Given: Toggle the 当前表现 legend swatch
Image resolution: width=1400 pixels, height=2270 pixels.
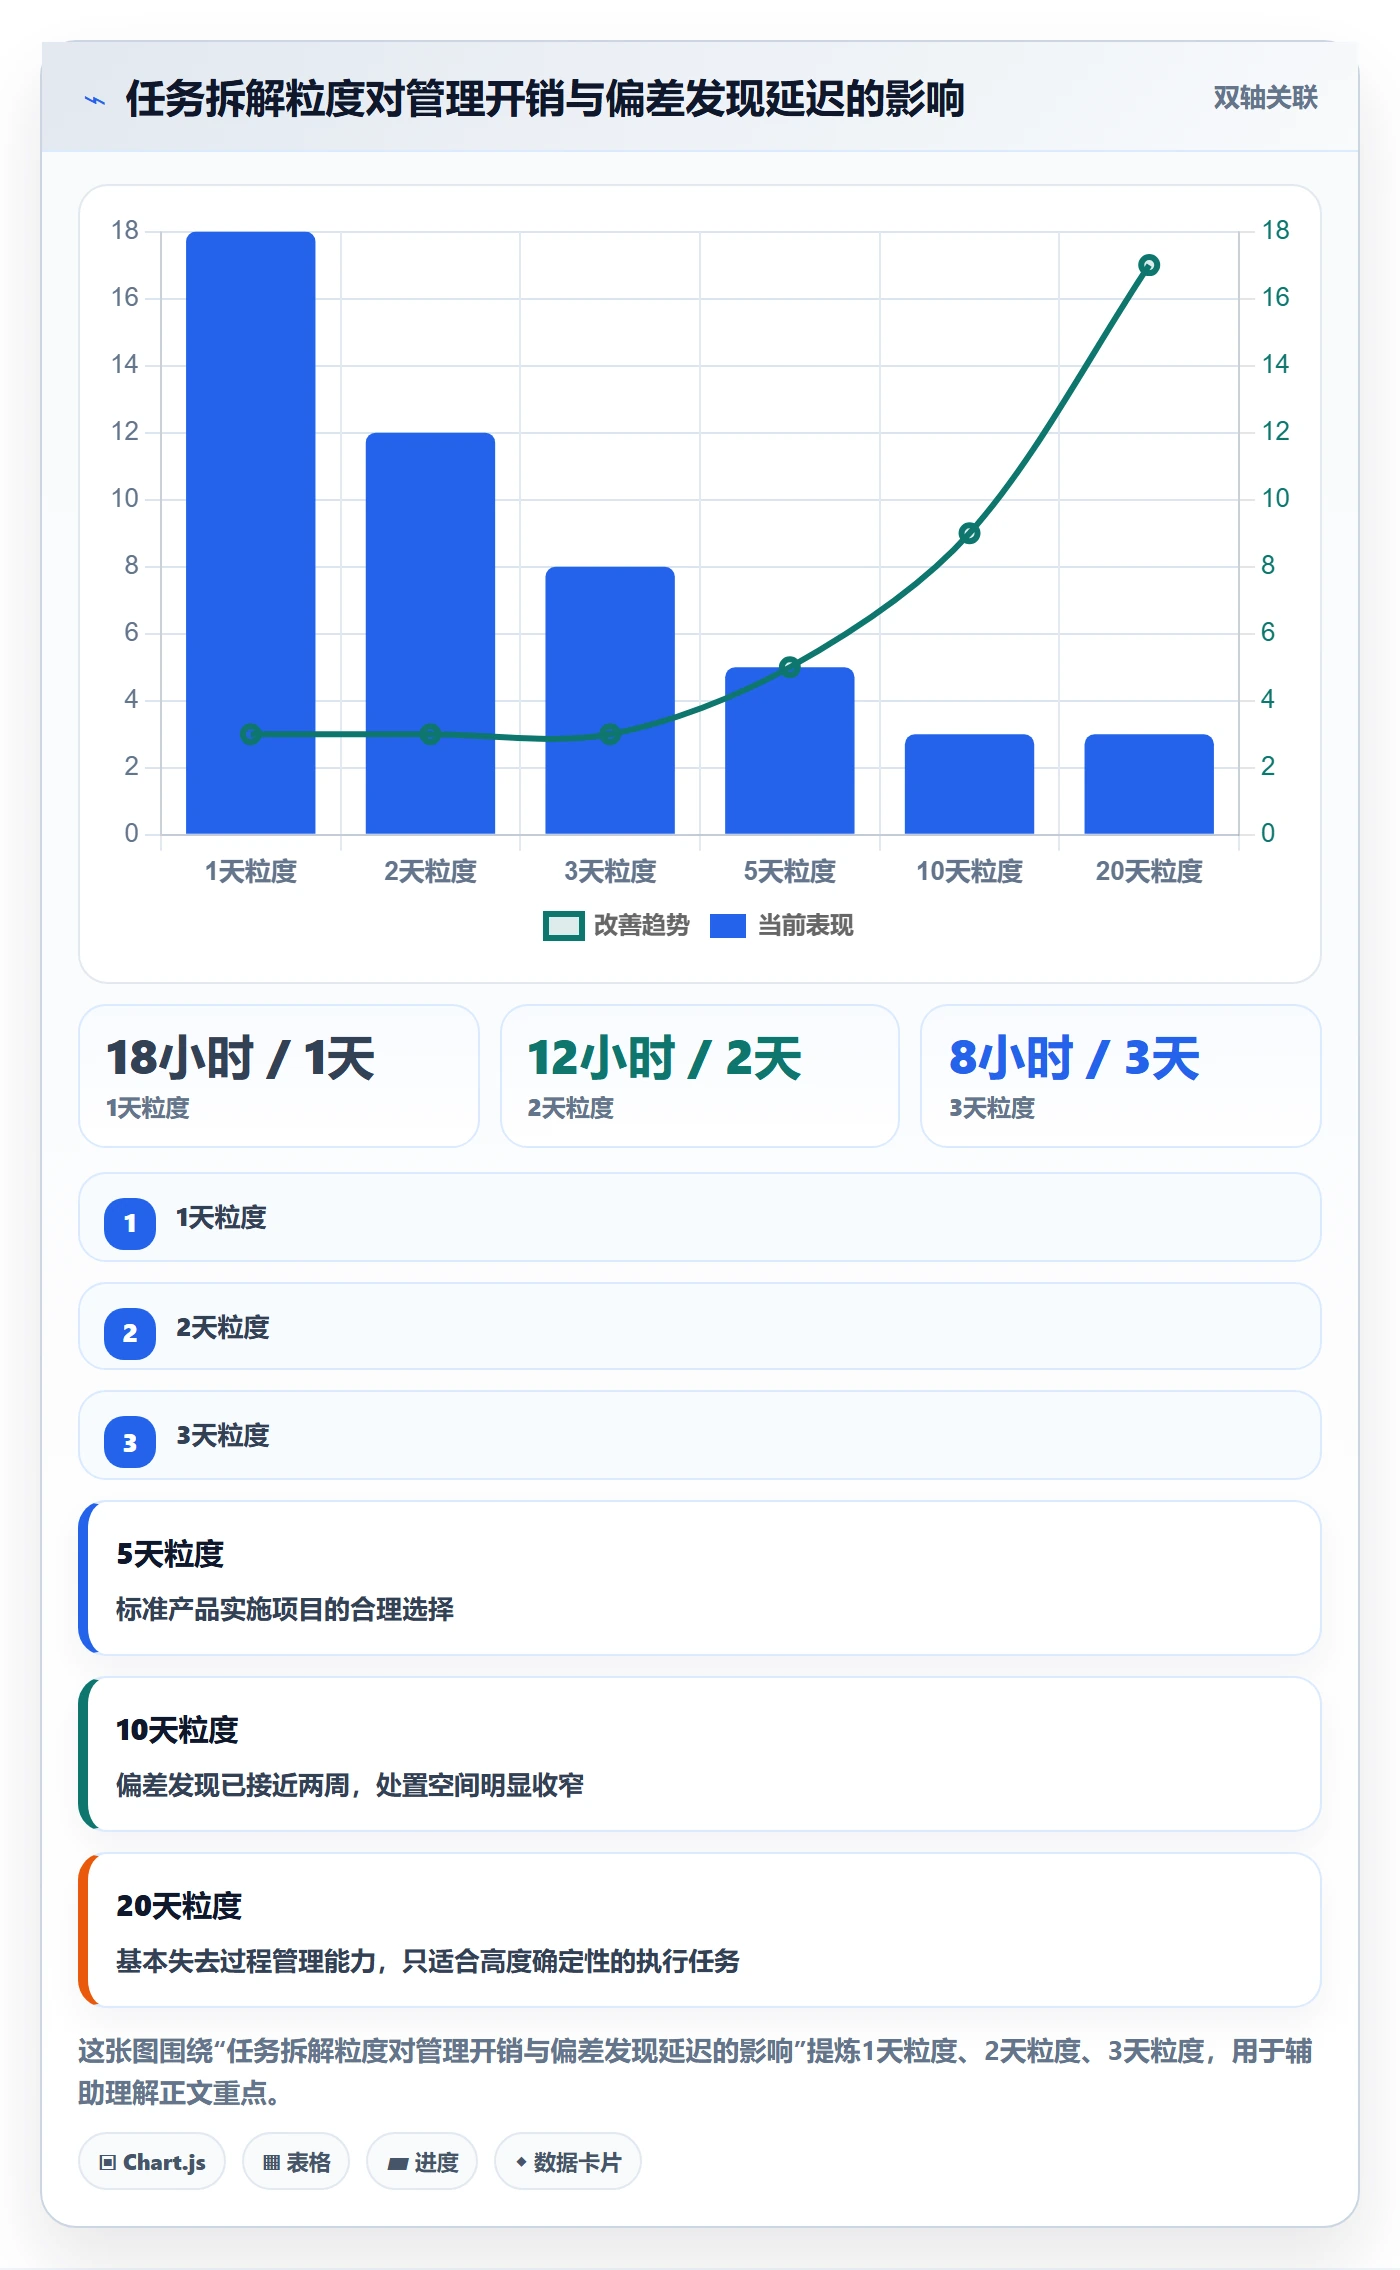Looking at the screenshot, I should pos(728,926).
